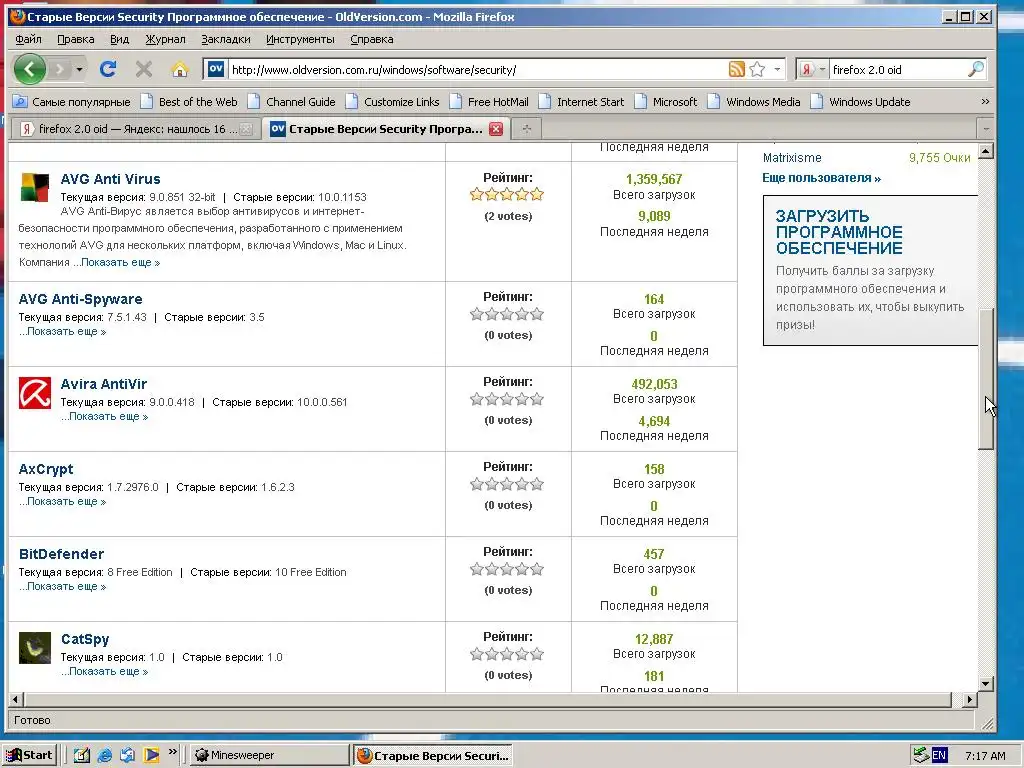Switch to the 'firefox 2.0 oid — Яндекс' tab

135,129
